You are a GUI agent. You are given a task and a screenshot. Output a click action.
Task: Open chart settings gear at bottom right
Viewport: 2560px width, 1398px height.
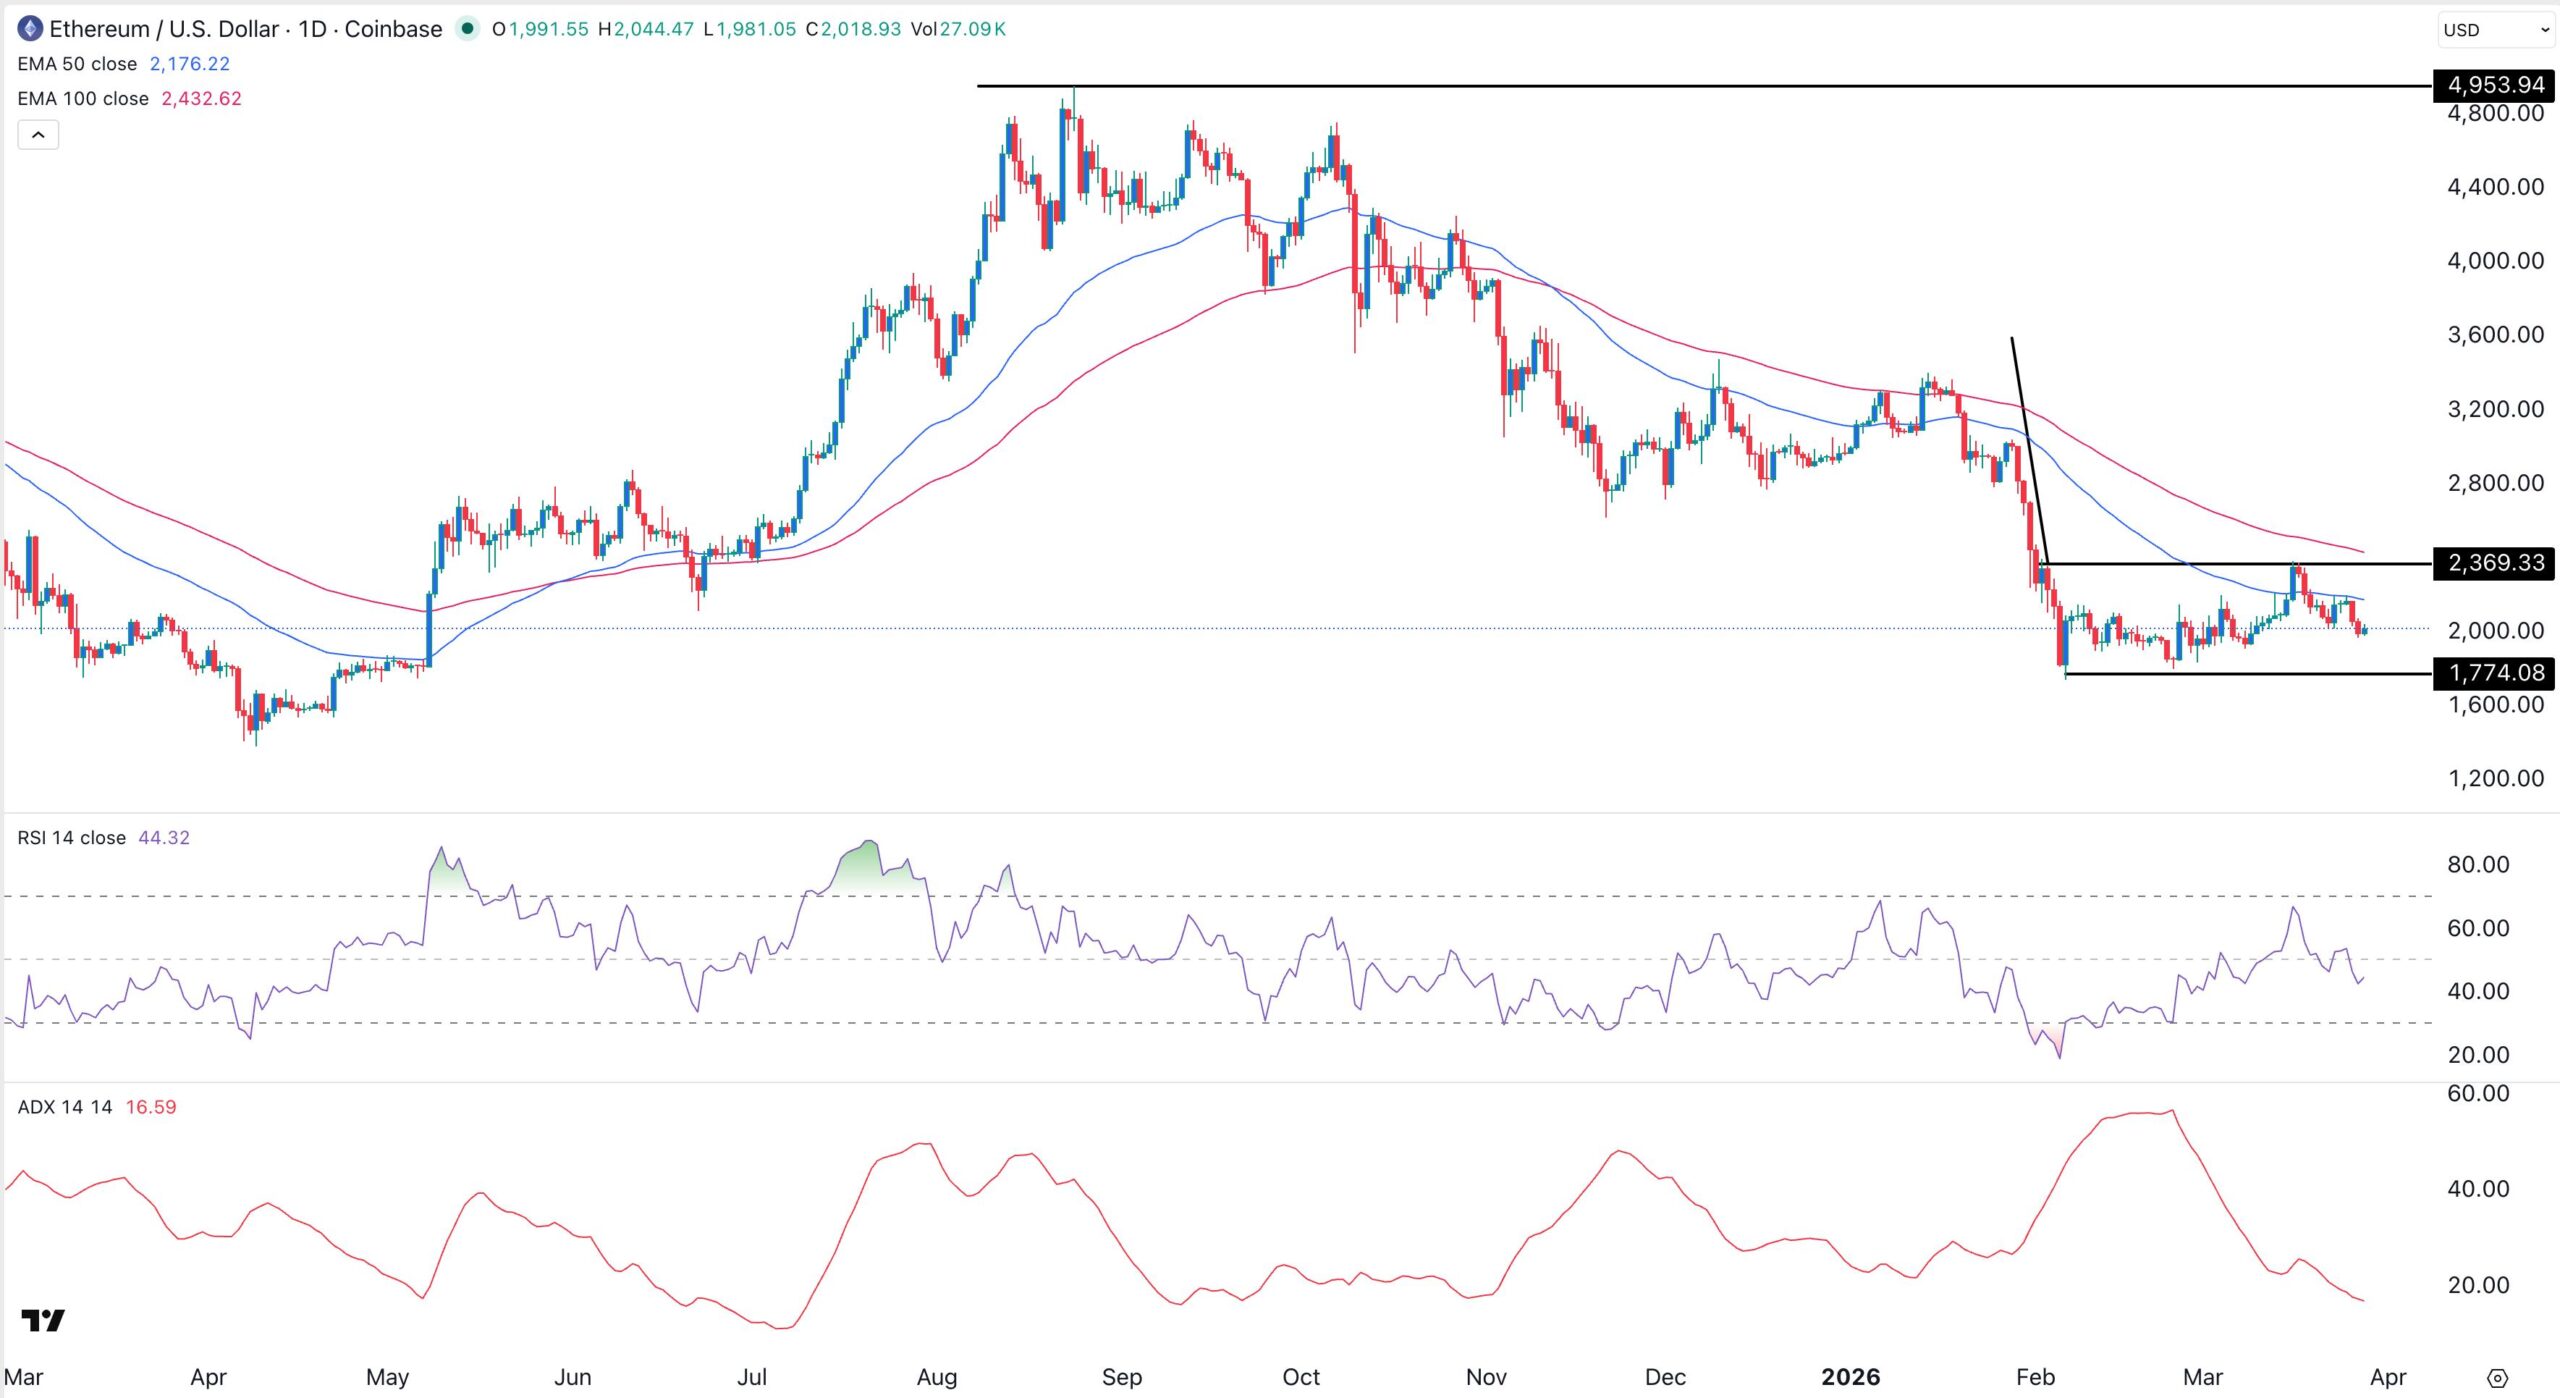[2497, 1378]
